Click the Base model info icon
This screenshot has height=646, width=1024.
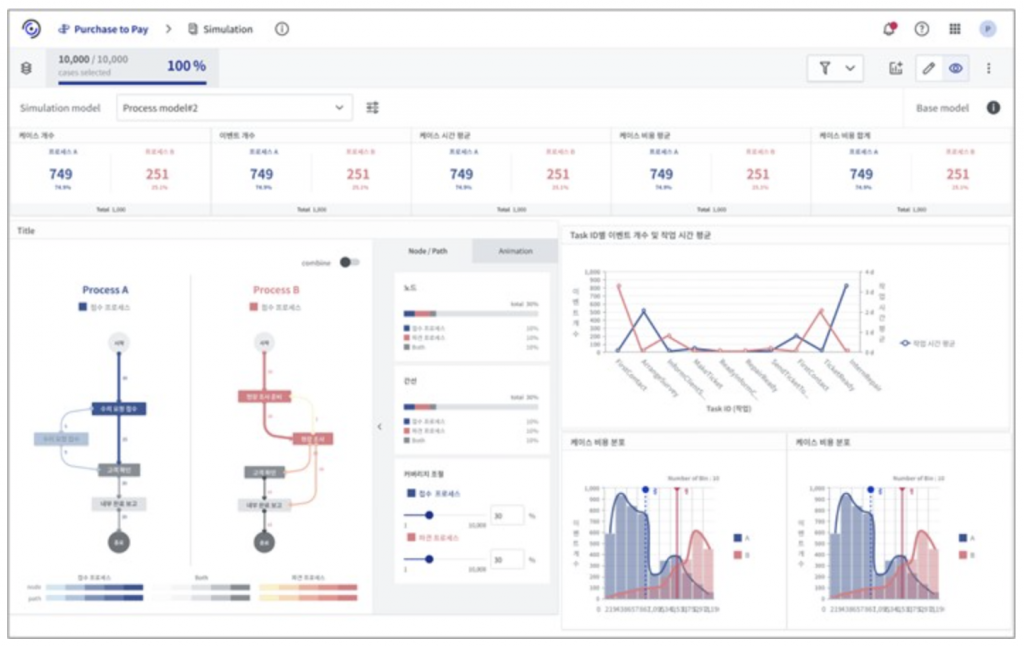point(993,107)
